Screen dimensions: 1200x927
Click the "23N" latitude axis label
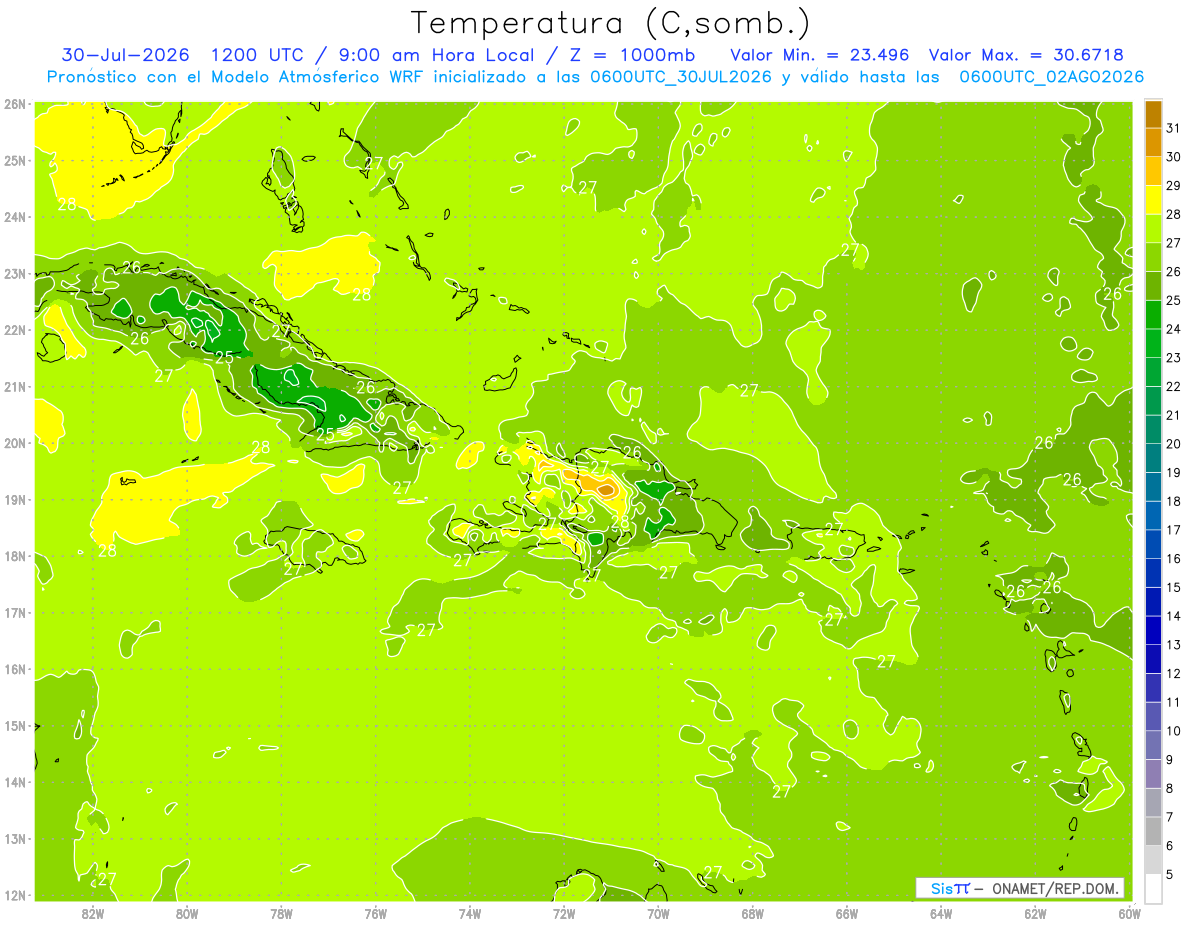15,274
